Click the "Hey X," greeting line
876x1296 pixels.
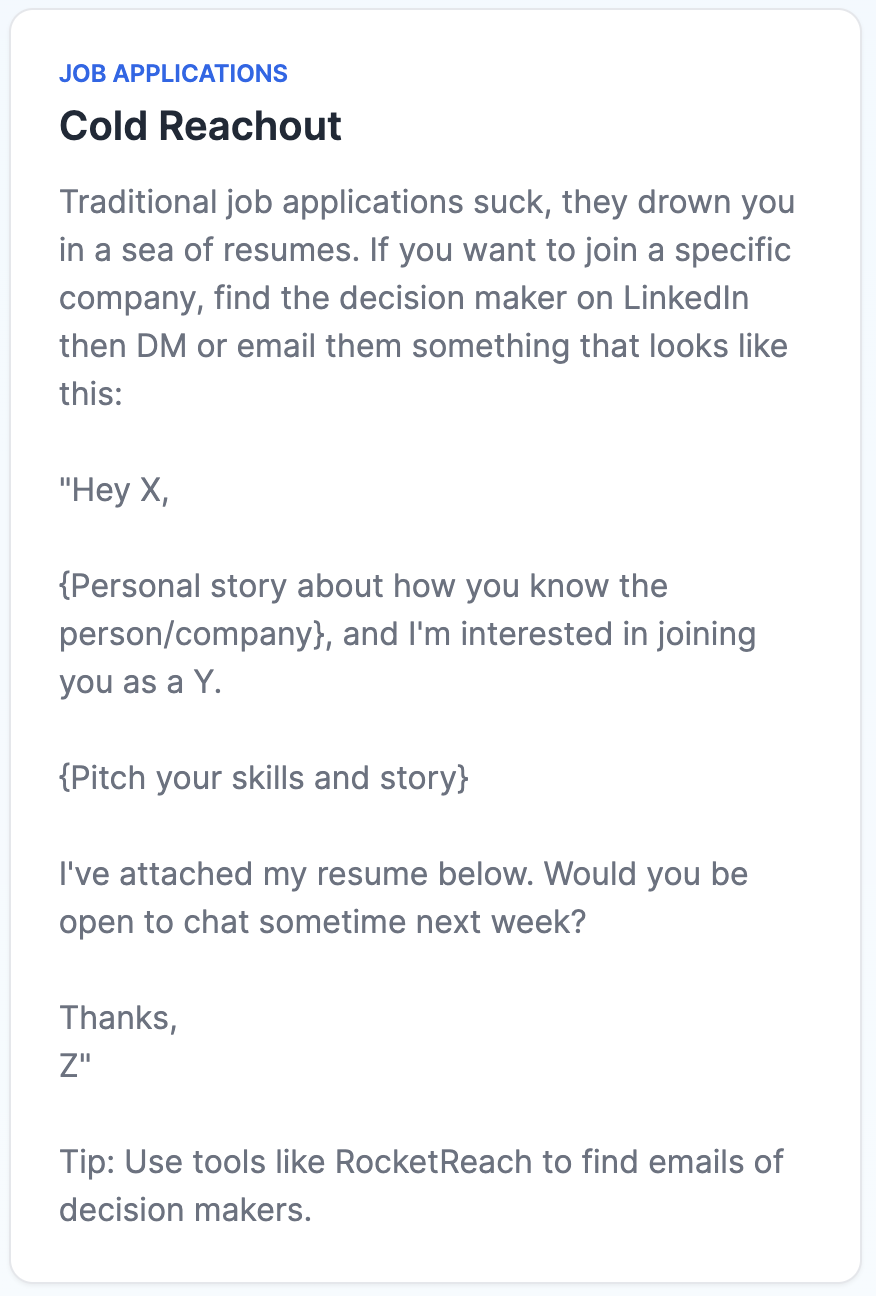point(114,490)
